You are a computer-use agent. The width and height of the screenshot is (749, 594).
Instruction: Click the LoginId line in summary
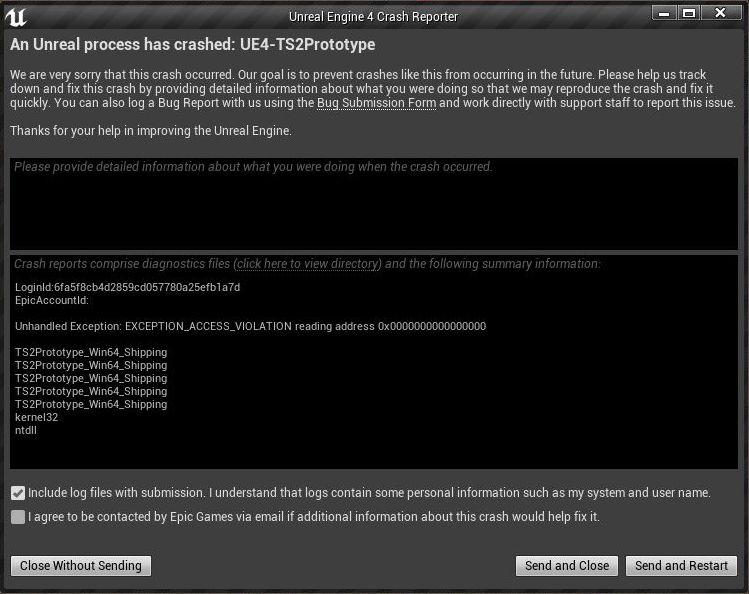(x=127, y=287)
